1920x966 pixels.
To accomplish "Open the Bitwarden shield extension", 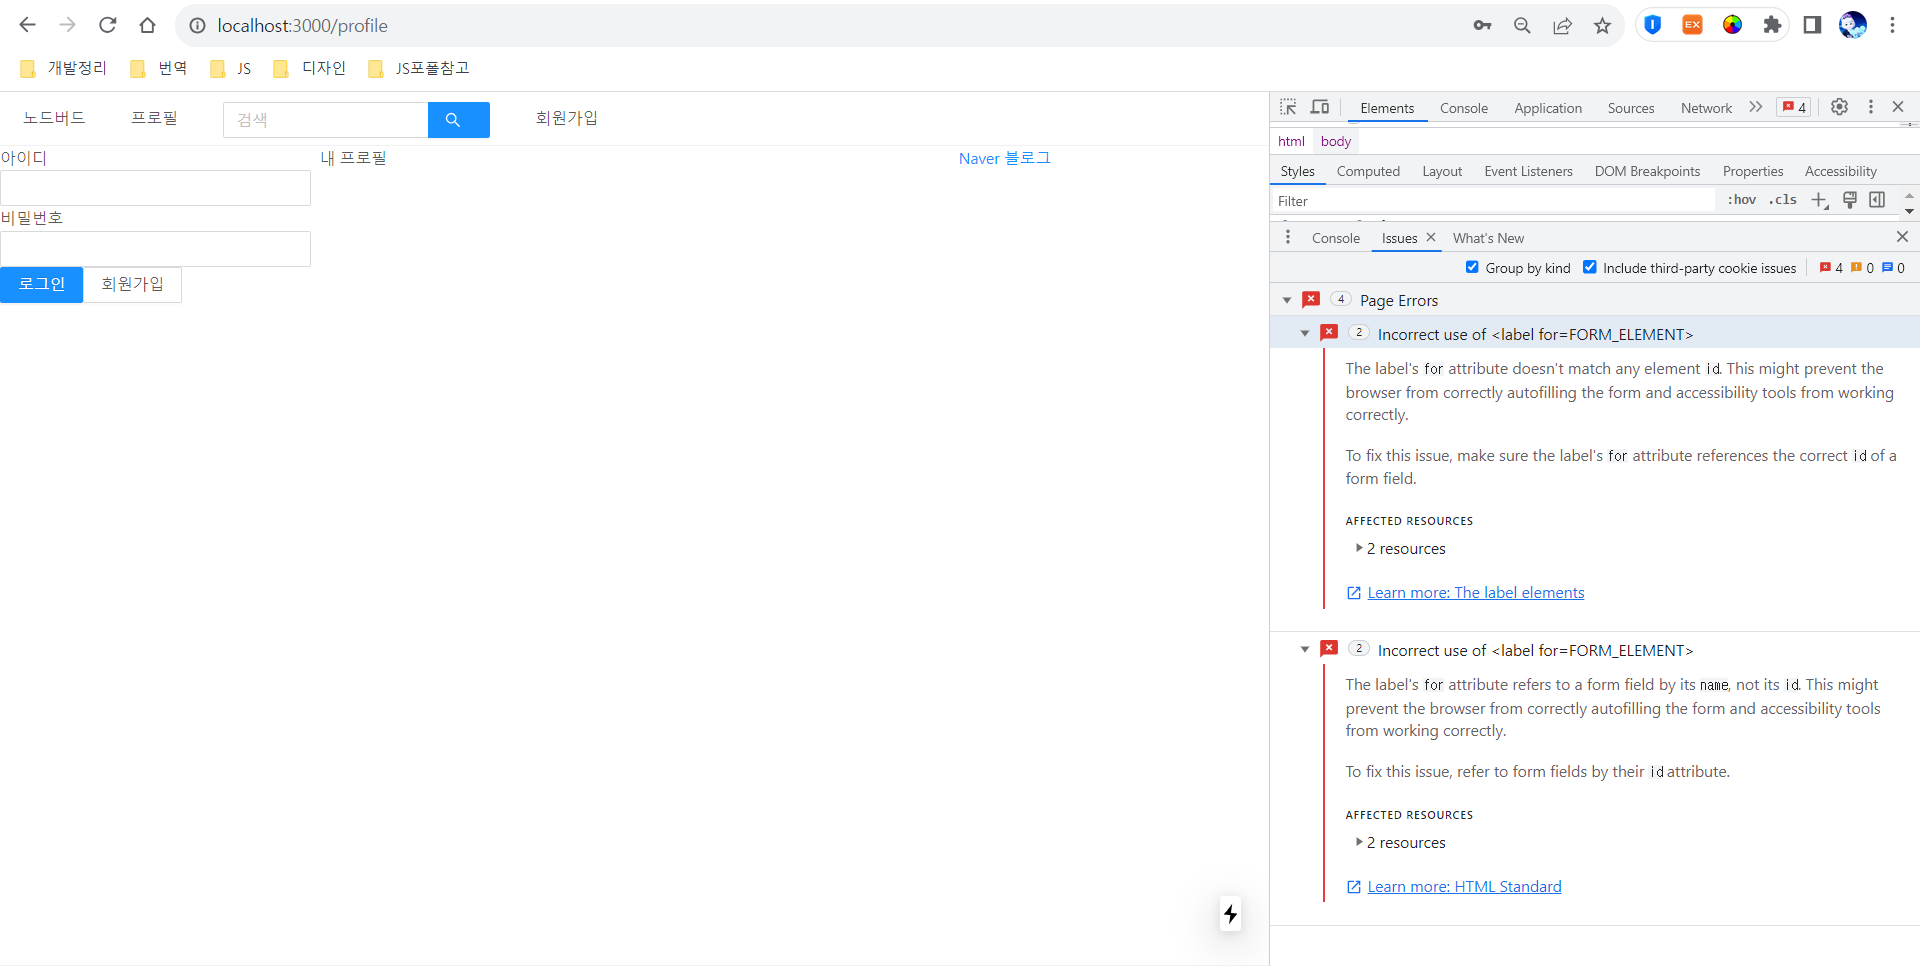I will pos(1653,25).
